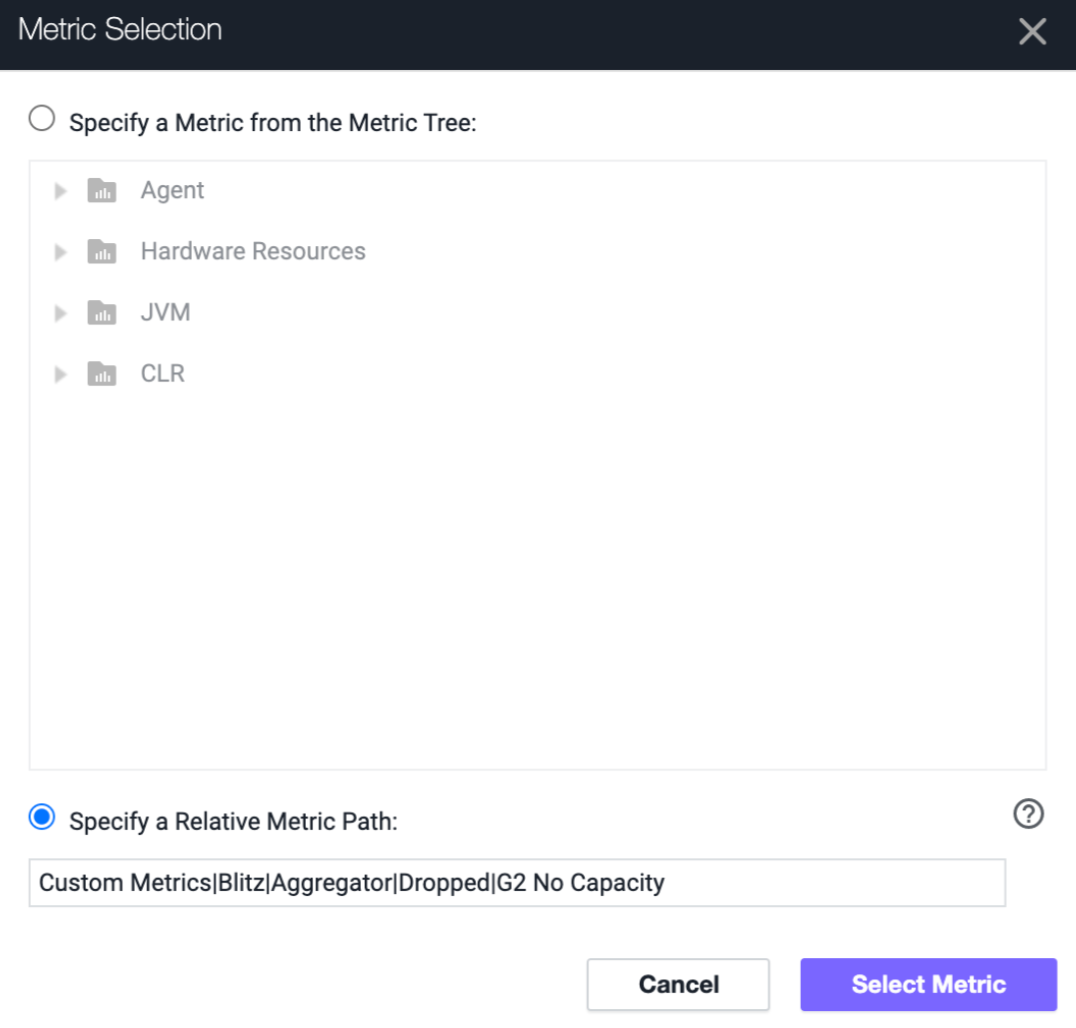Close the Metric Selection dialog
Screen dimensions: 1076x1028
pyautogui.click(x=1032, y=32)
